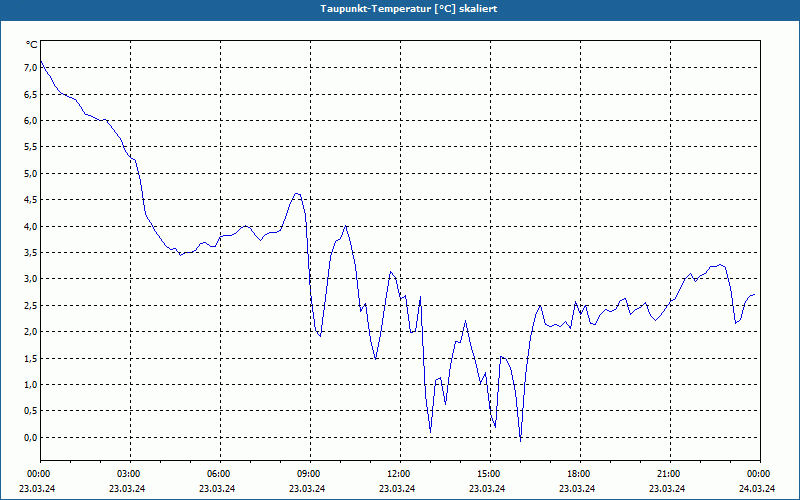Click the '03:00' time axis label
Image resolution: width=800 pixels, height=500 pixels.
129,473
